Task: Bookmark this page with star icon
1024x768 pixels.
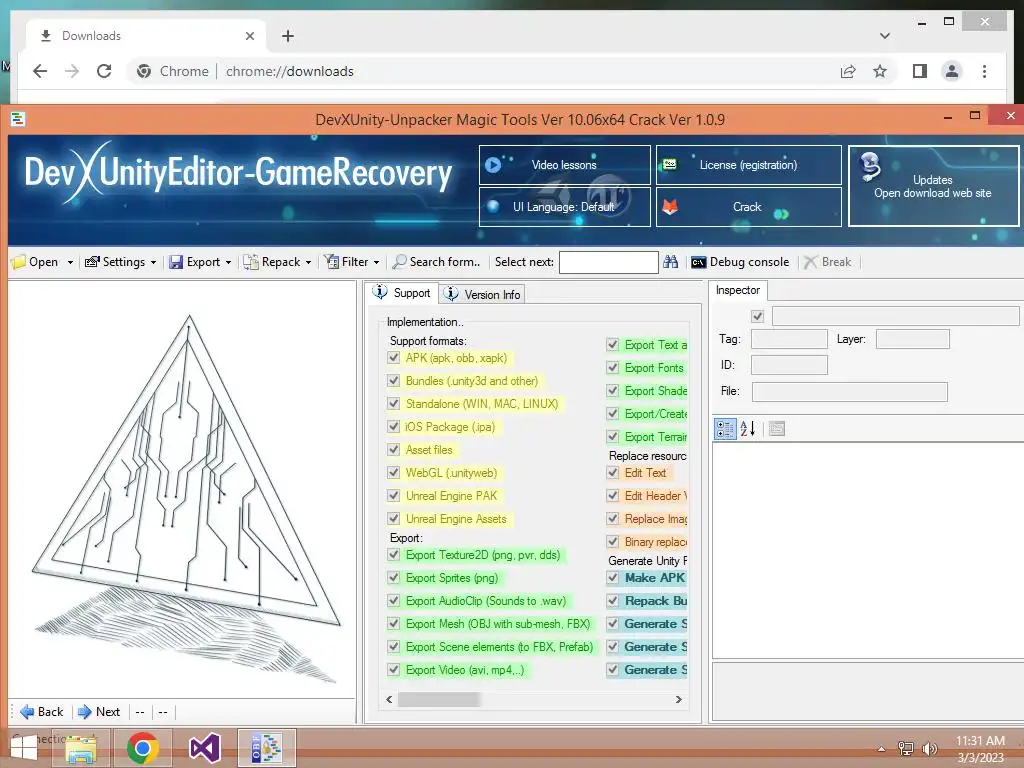Action: click(x=880, y=71)
